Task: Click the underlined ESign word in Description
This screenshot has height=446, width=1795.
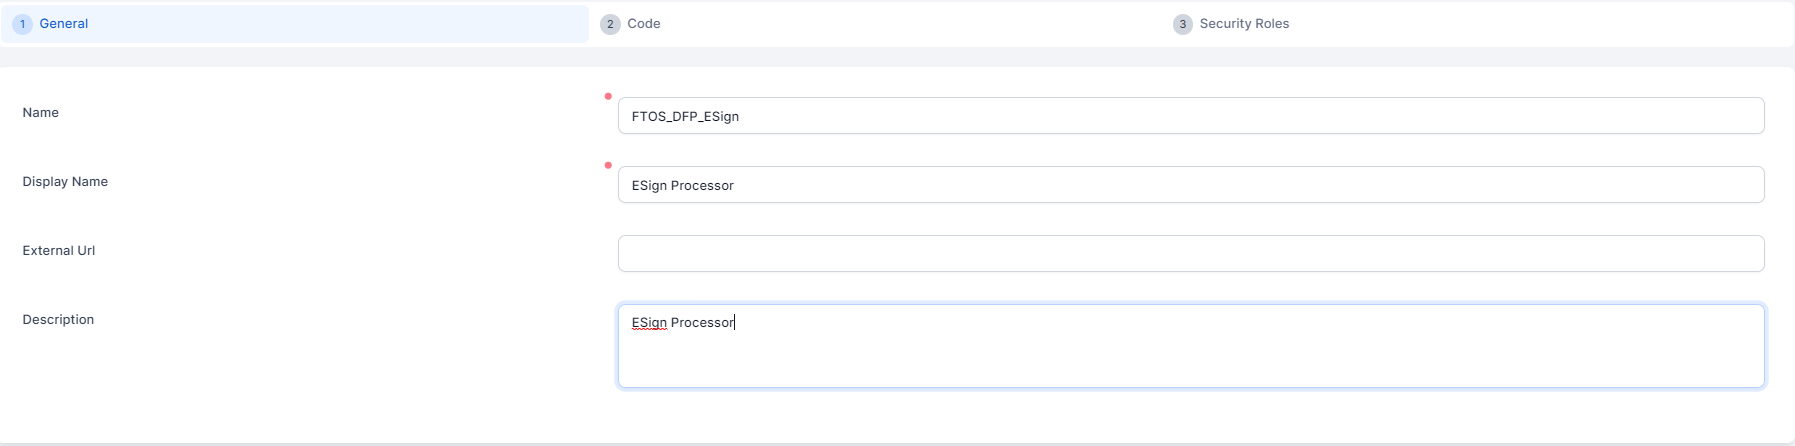Action: (649, 323)
